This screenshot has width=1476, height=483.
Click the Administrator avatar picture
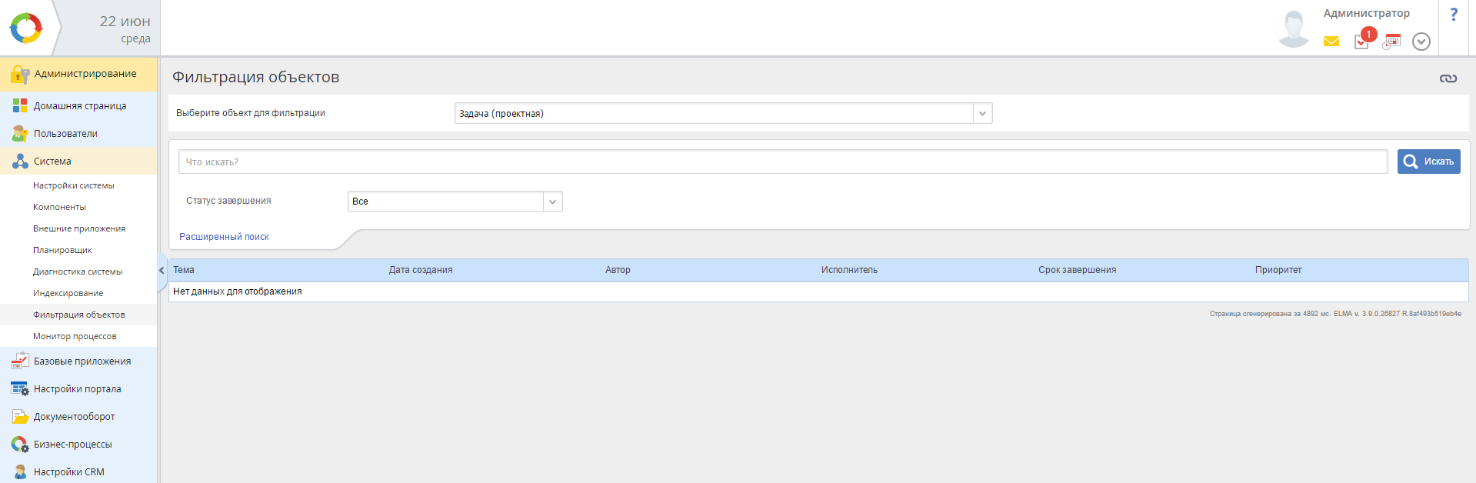(x=1294, y=29)
